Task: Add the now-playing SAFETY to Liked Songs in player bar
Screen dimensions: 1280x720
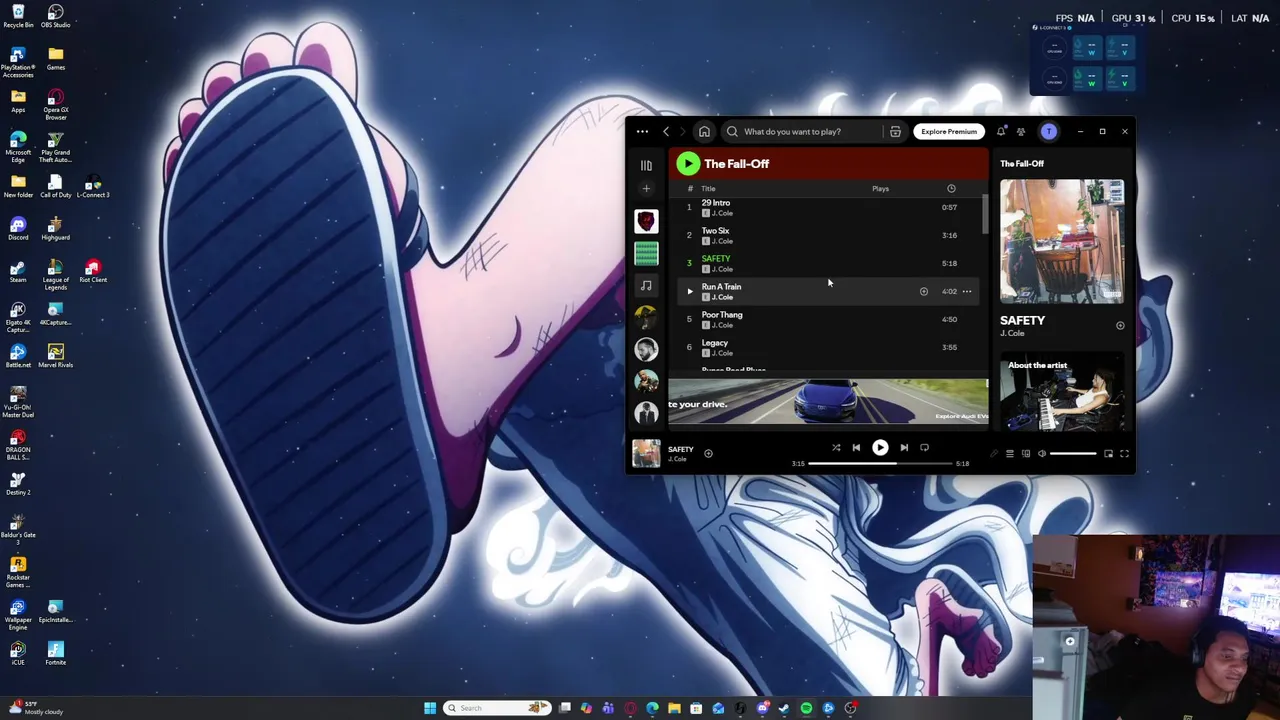Action: click(708, 453)
